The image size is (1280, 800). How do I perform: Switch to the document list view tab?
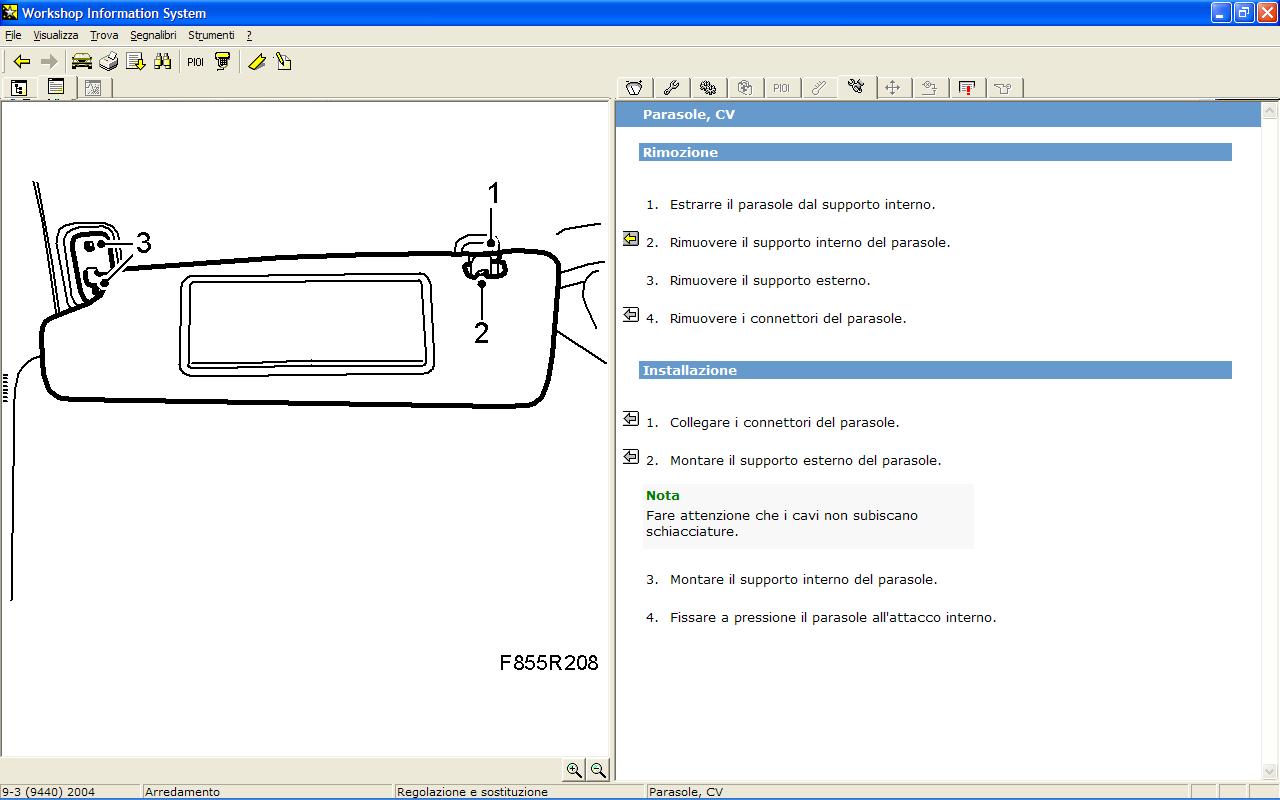coord(56,88)
